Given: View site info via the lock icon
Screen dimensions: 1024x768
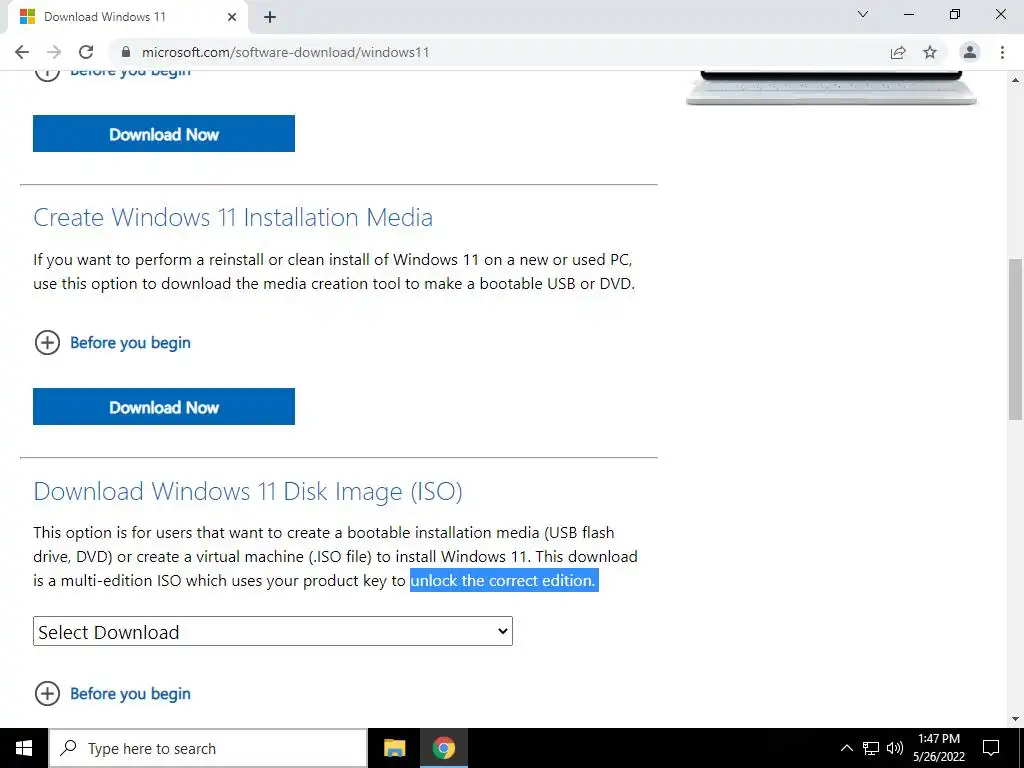Looking at the screenshot, I should (126, 52).
